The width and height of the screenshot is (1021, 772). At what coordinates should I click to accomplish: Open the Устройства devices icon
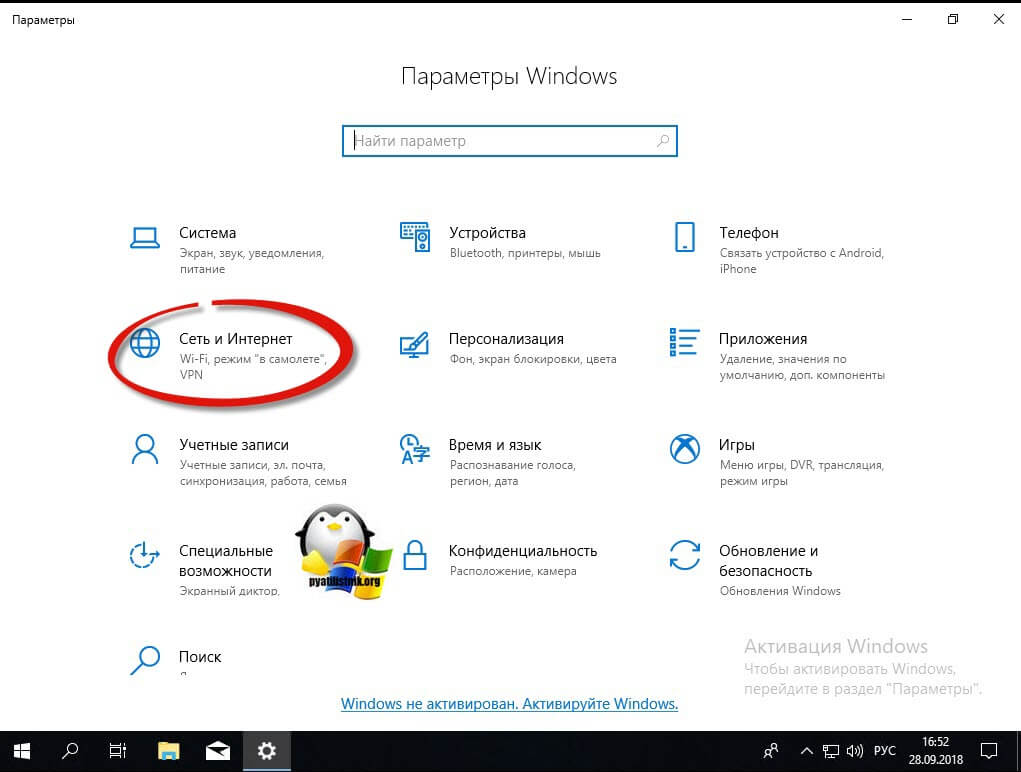tap(414, 237)
